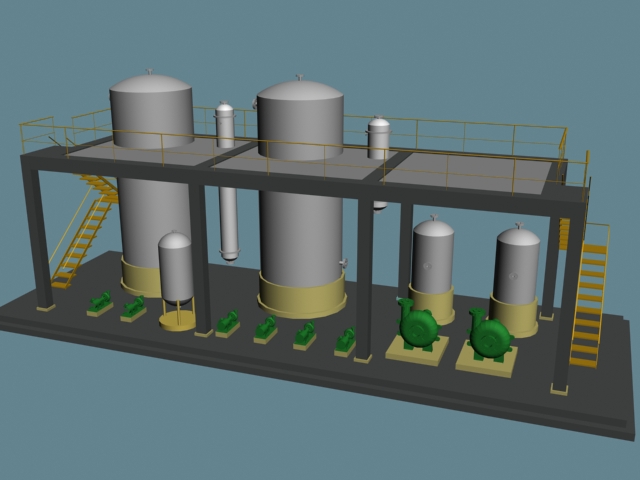The image size is (640, 480).
Task: Select the large center storage tank
Action: pyautogui.click(x=301, y=196)
